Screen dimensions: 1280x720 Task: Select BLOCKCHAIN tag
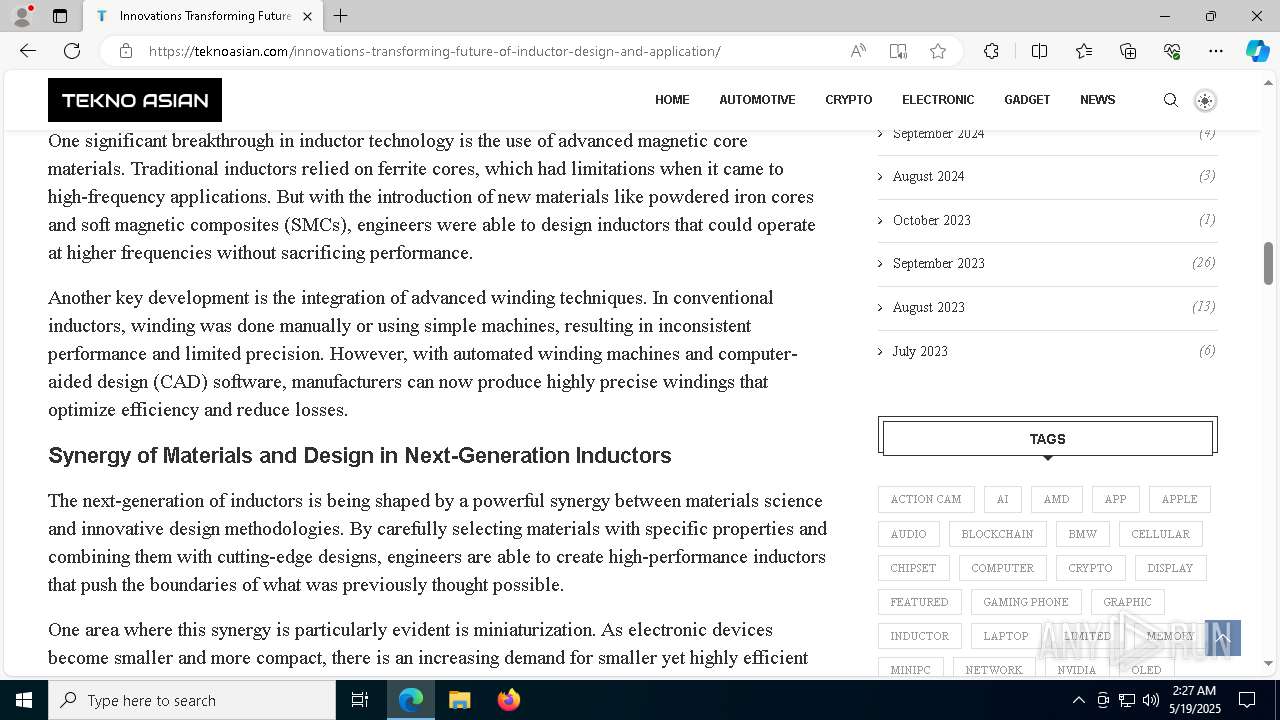pyautogui.click(x=997, y=534)
